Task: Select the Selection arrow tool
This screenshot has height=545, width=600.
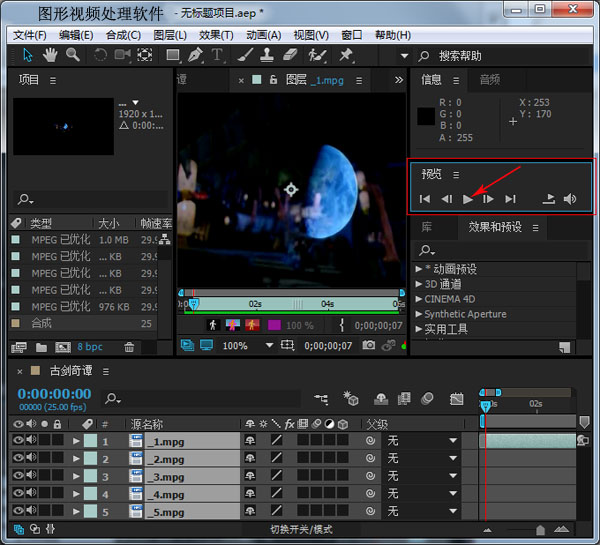Action: tap(28, 55)
